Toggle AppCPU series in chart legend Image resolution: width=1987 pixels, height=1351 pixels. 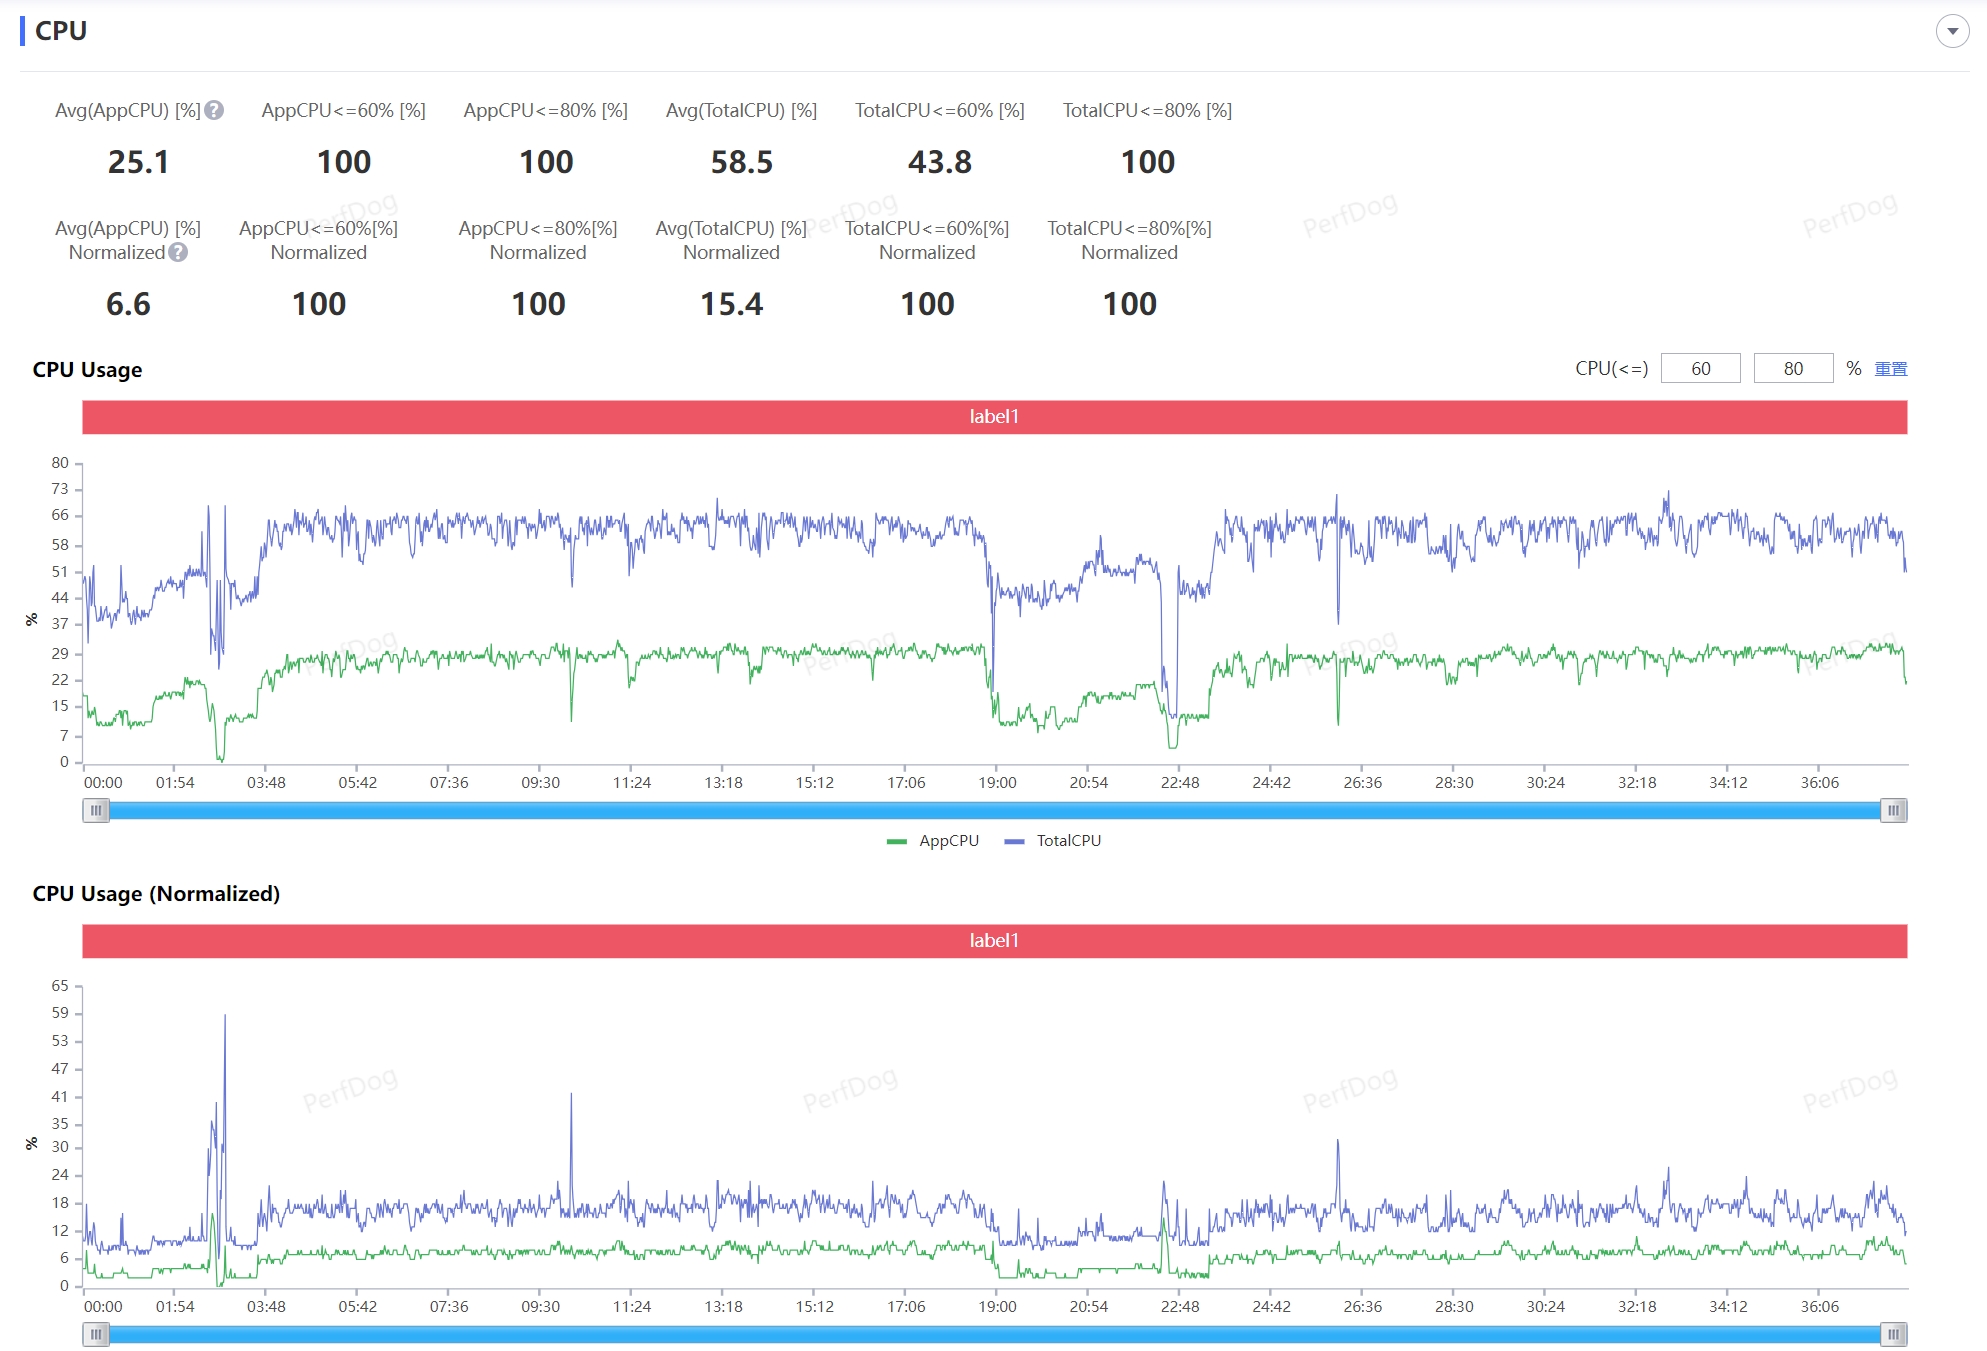[x=948, y=841]
